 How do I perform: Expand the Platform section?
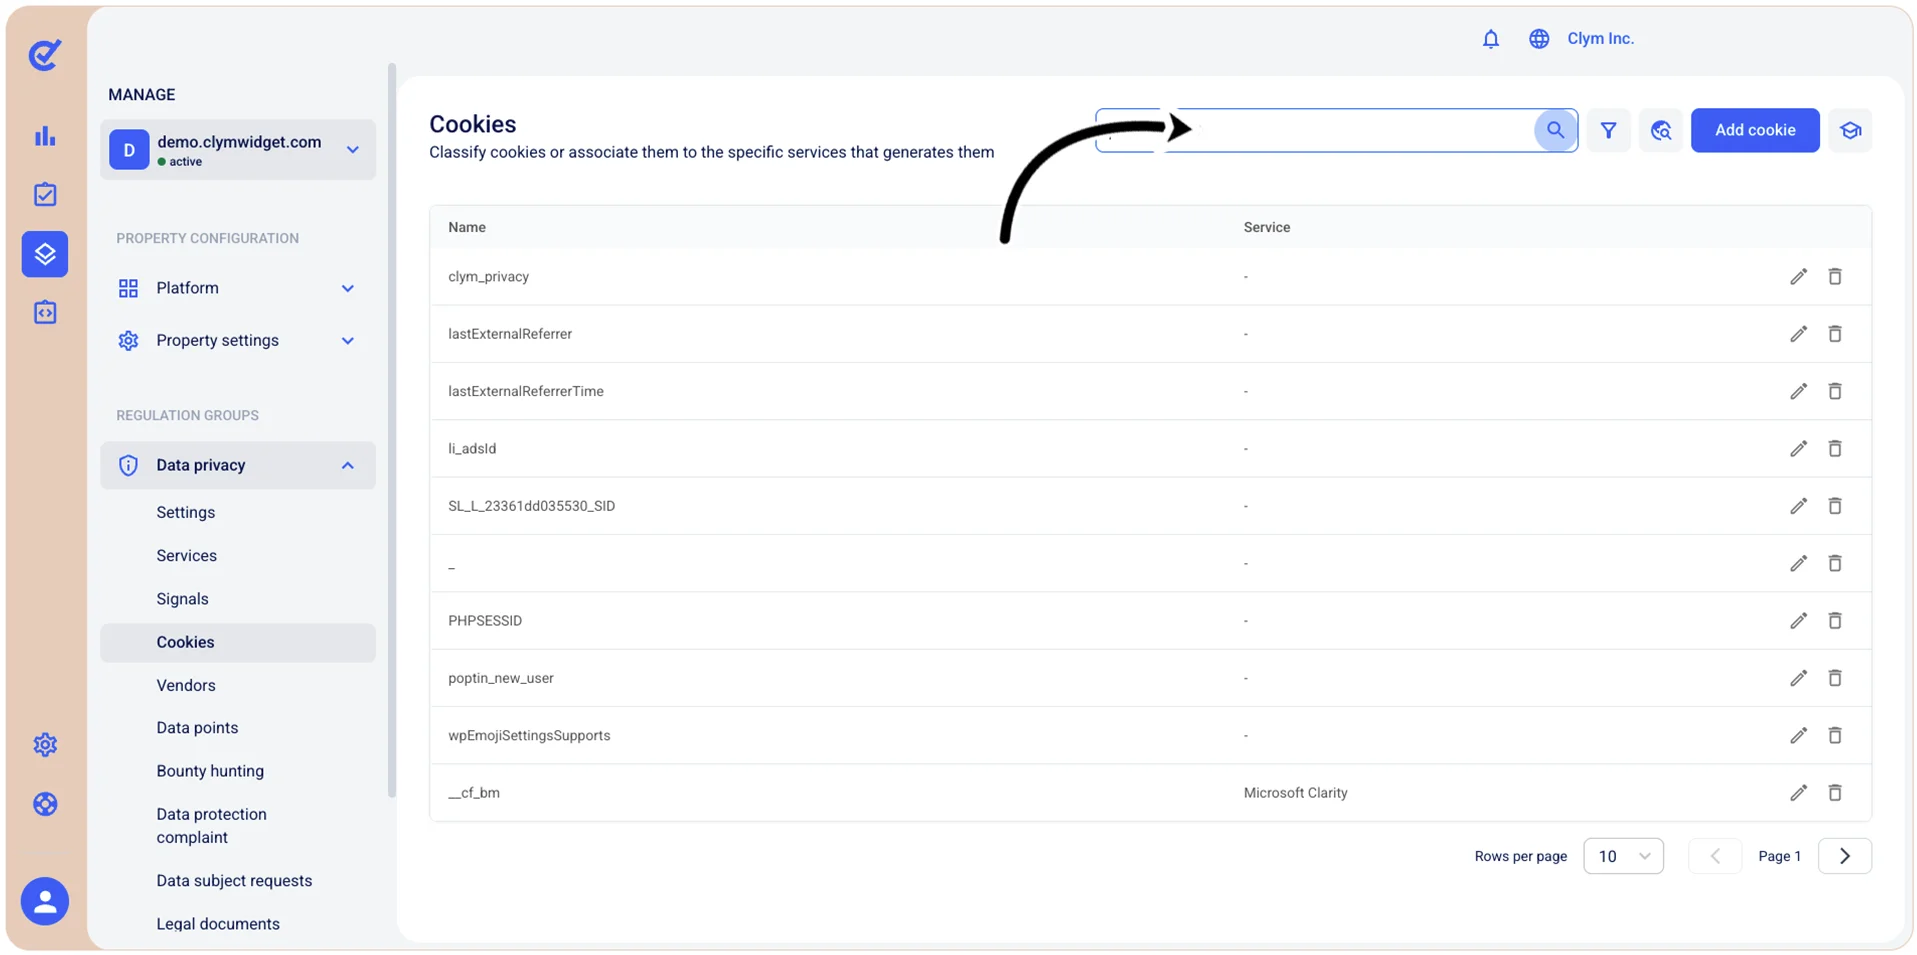(238, 288)
